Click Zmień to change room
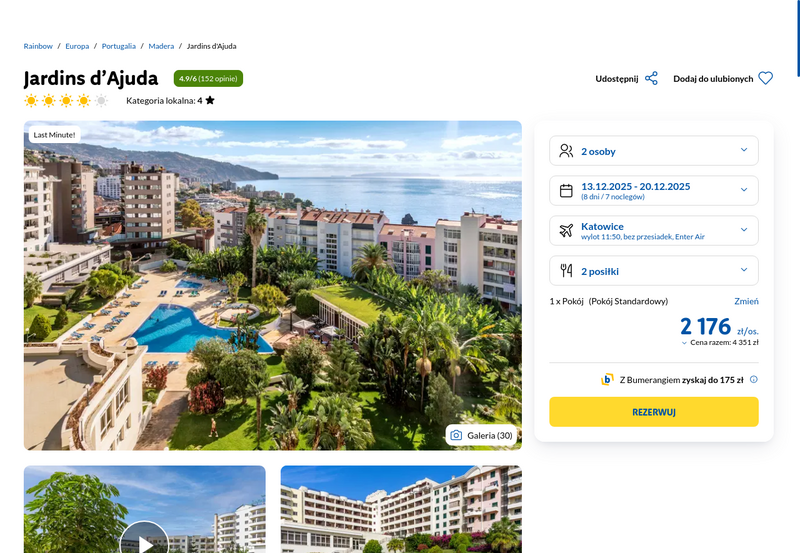Image resolution: width=800 pixels, height=553 pixels. (746, 301)
